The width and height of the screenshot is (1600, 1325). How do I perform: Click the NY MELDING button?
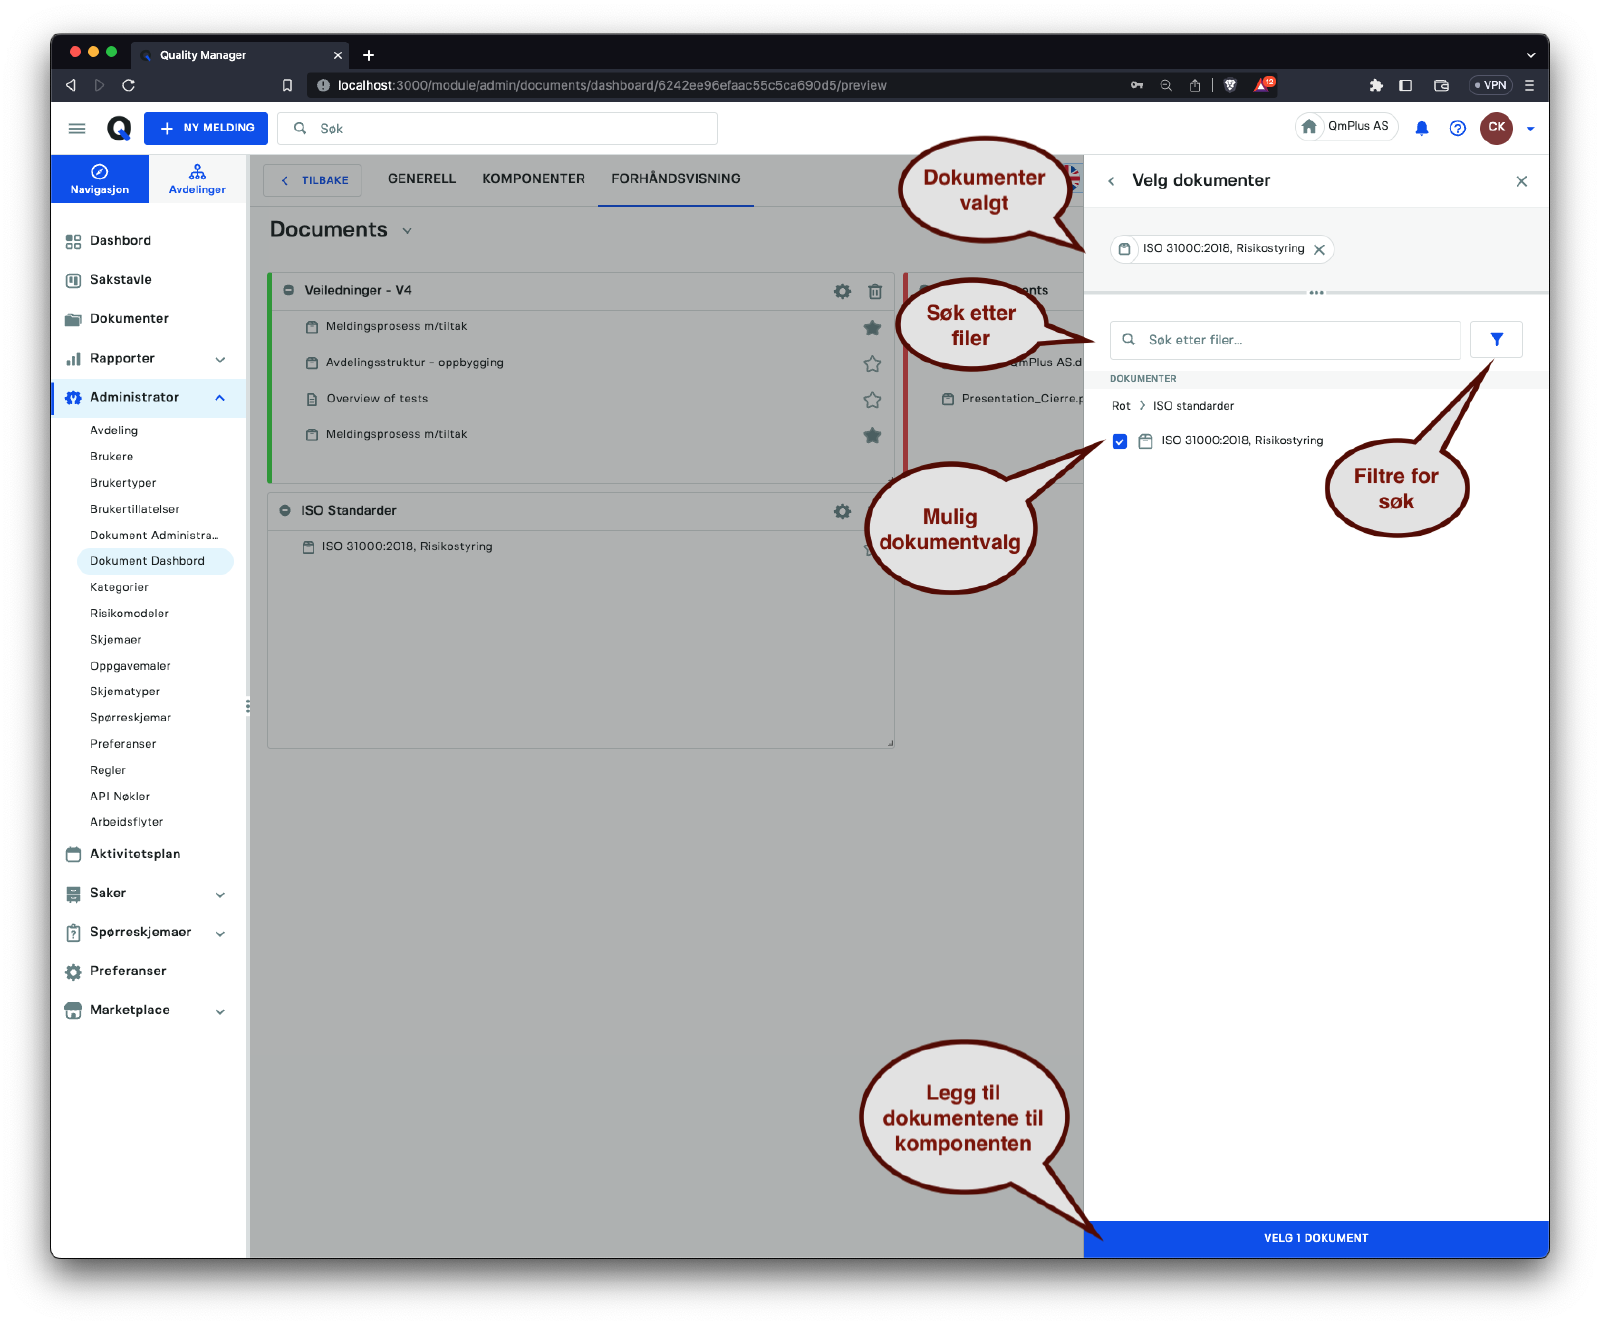point(206,128)
